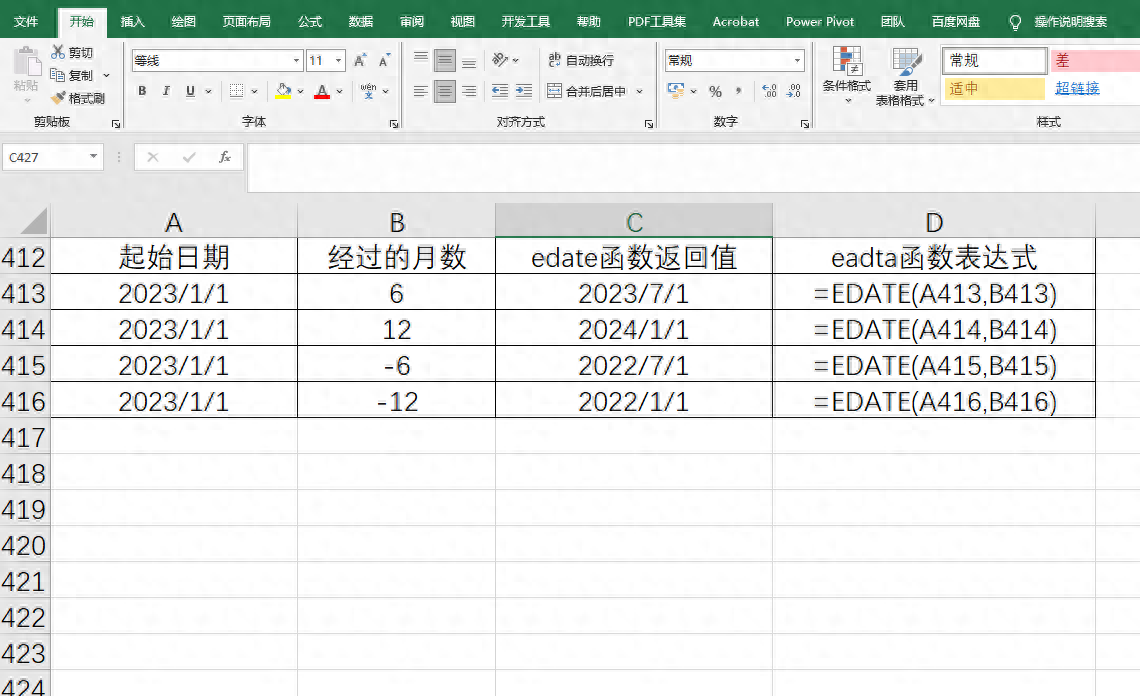Open font color dropdown arrow
This screenshot has width=1140, height=696.
[x=340, y=91]
